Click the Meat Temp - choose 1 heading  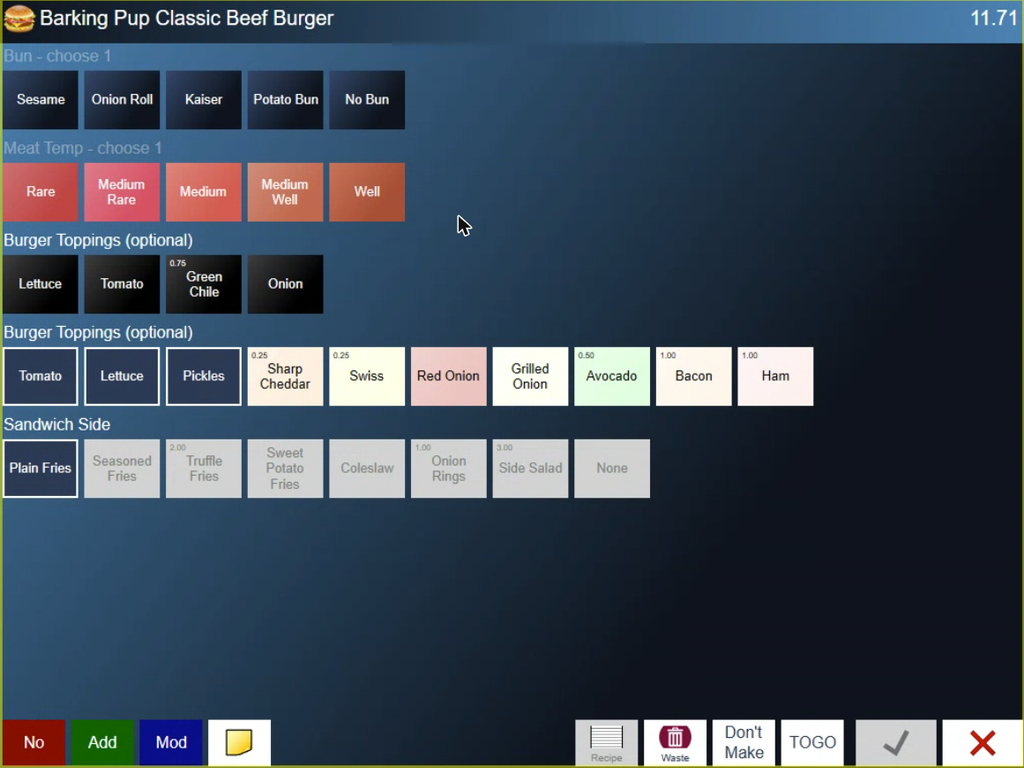82,148
